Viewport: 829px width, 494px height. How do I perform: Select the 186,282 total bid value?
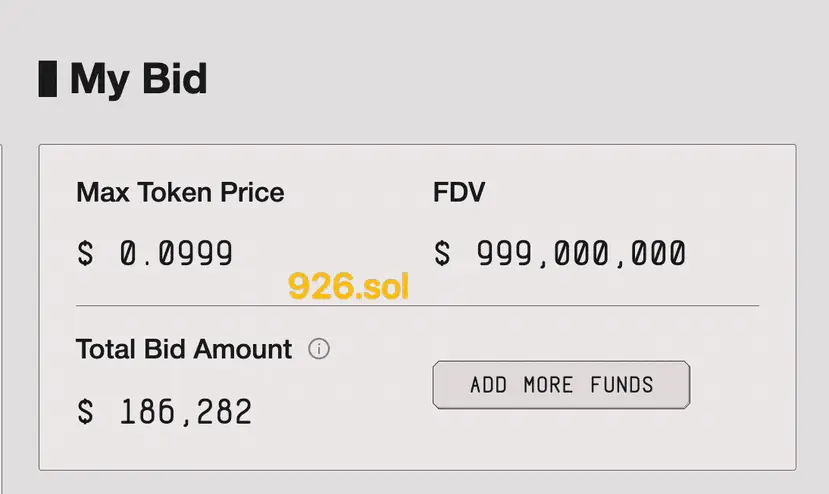[x=186, y=411]
